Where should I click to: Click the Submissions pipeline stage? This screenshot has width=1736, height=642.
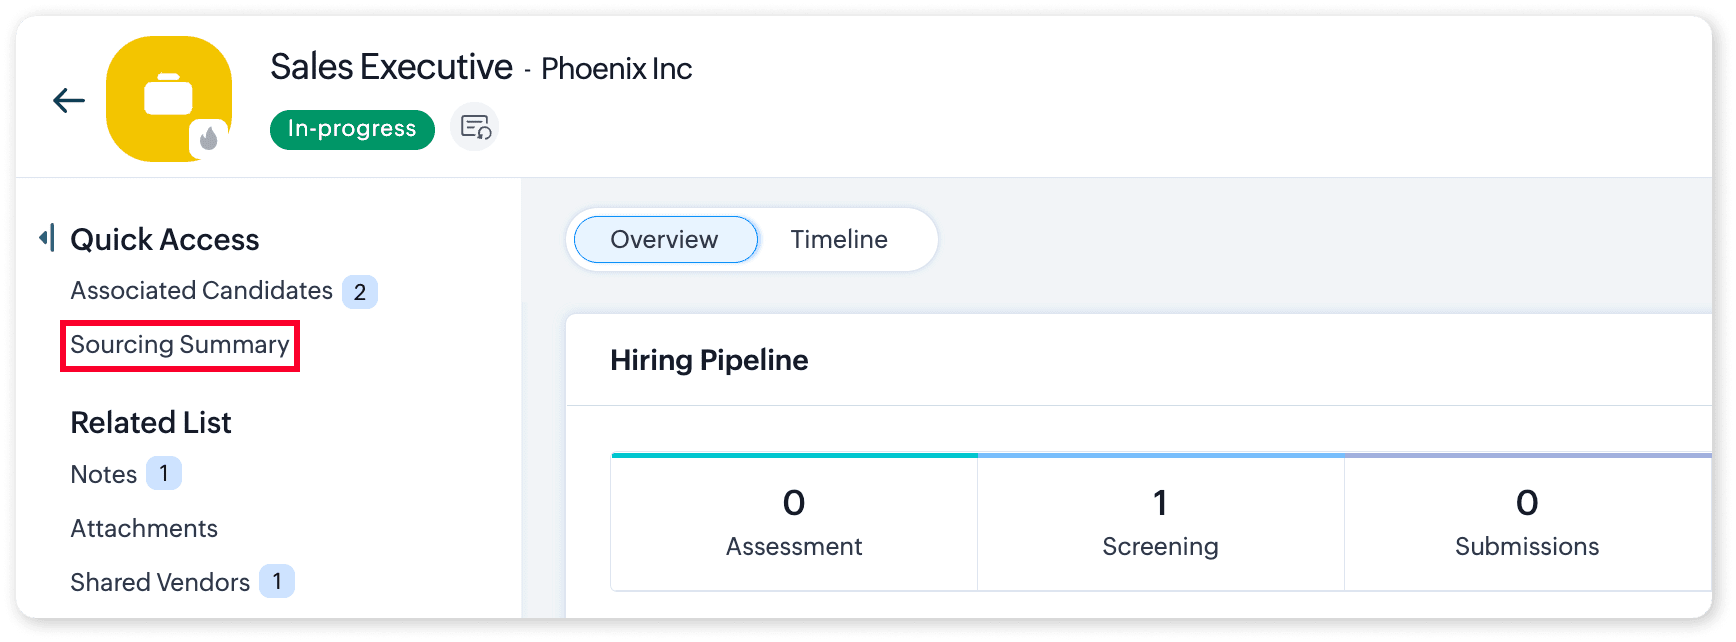click(x=1526, y=523)
